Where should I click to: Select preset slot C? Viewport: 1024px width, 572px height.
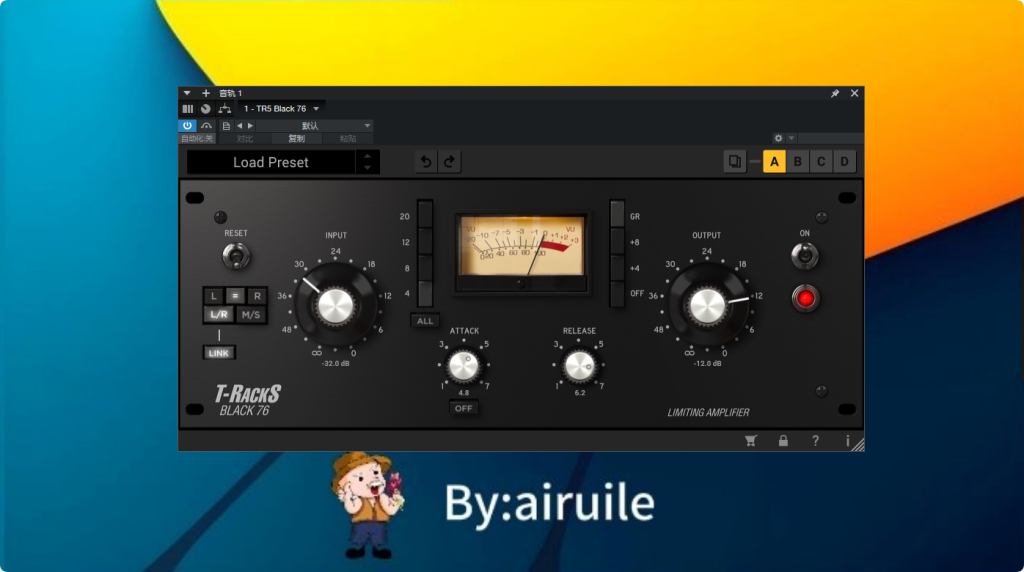point(821,161)
